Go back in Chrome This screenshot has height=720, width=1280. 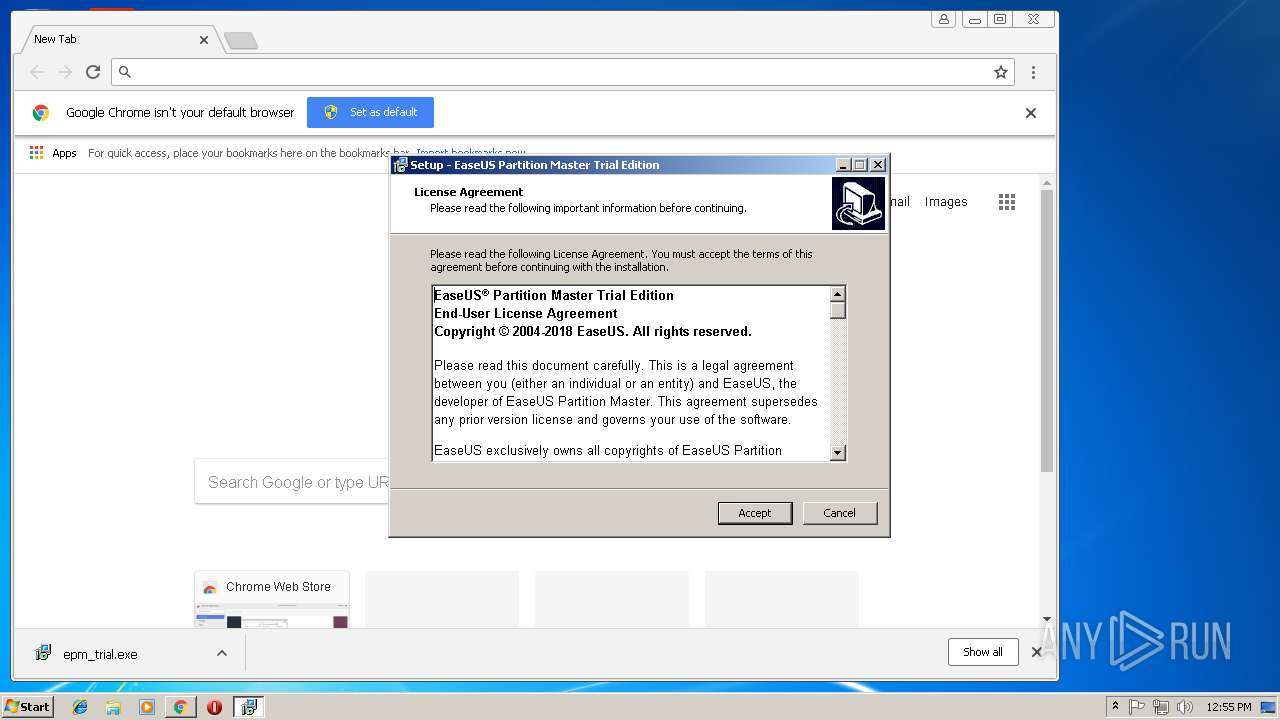pos(37,72)
